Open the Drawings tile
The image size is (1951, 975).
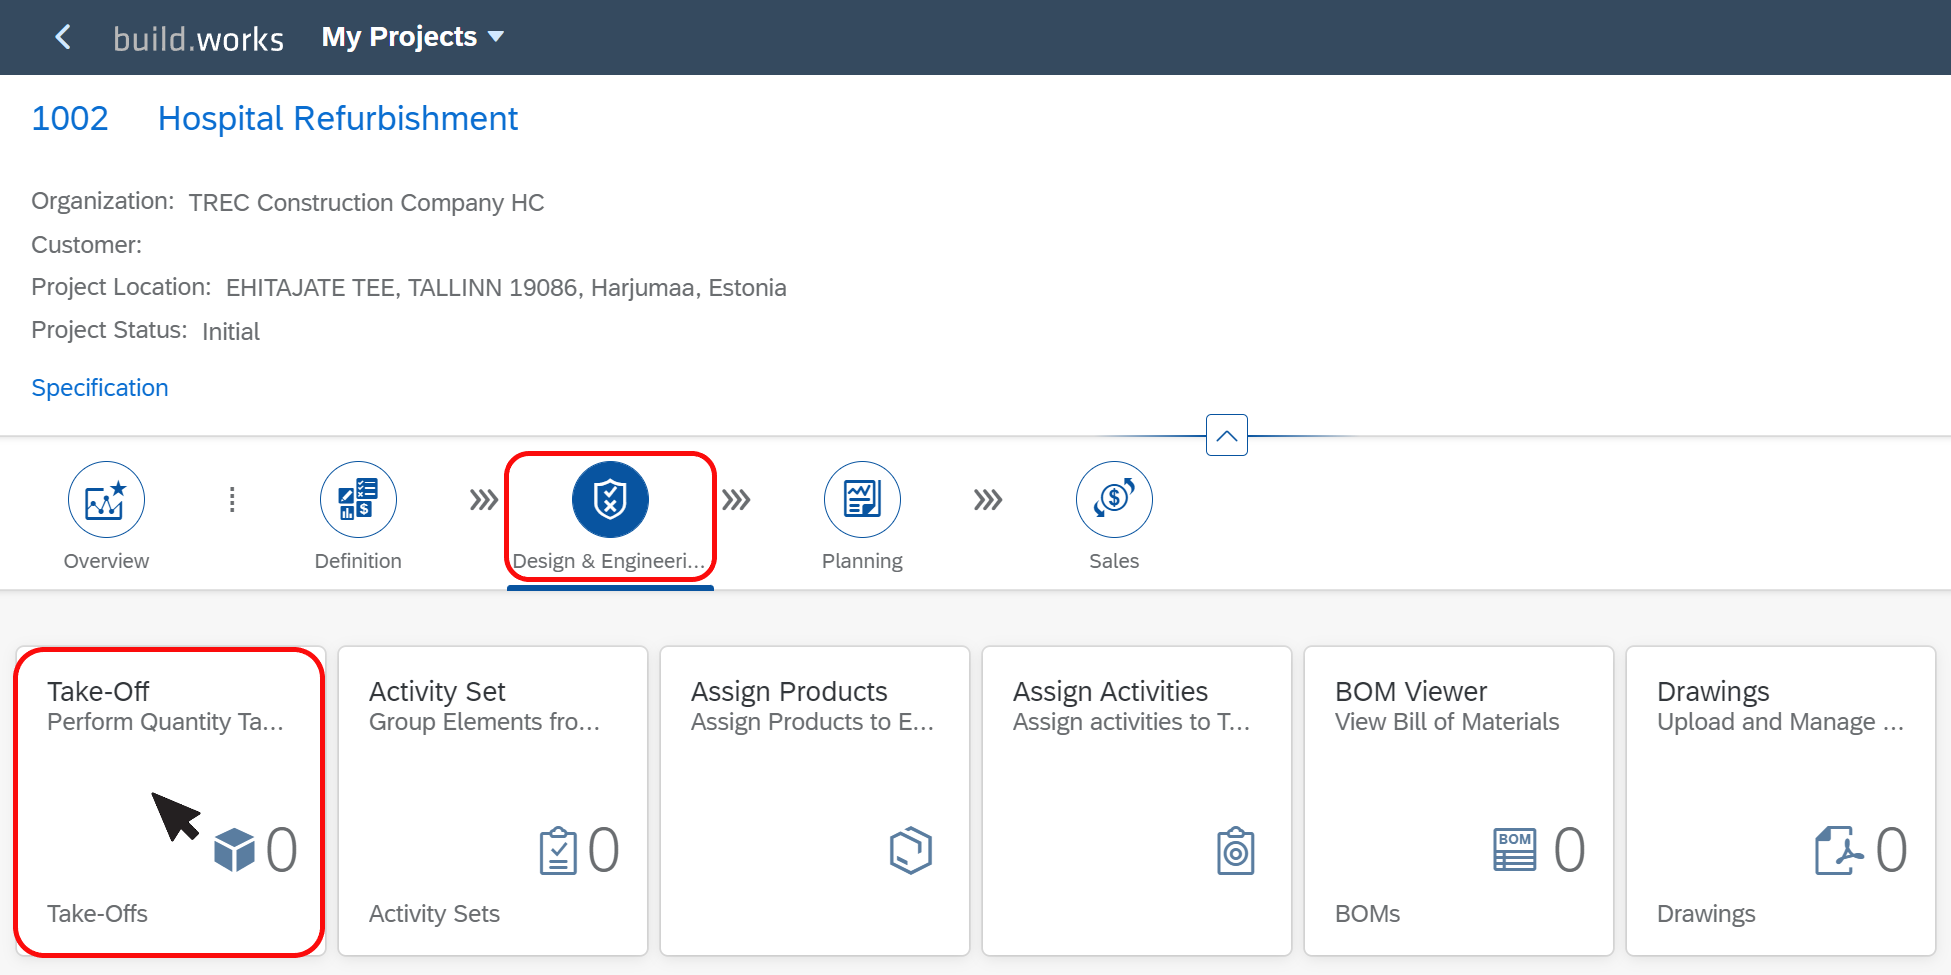click(x=1781, y=801)
